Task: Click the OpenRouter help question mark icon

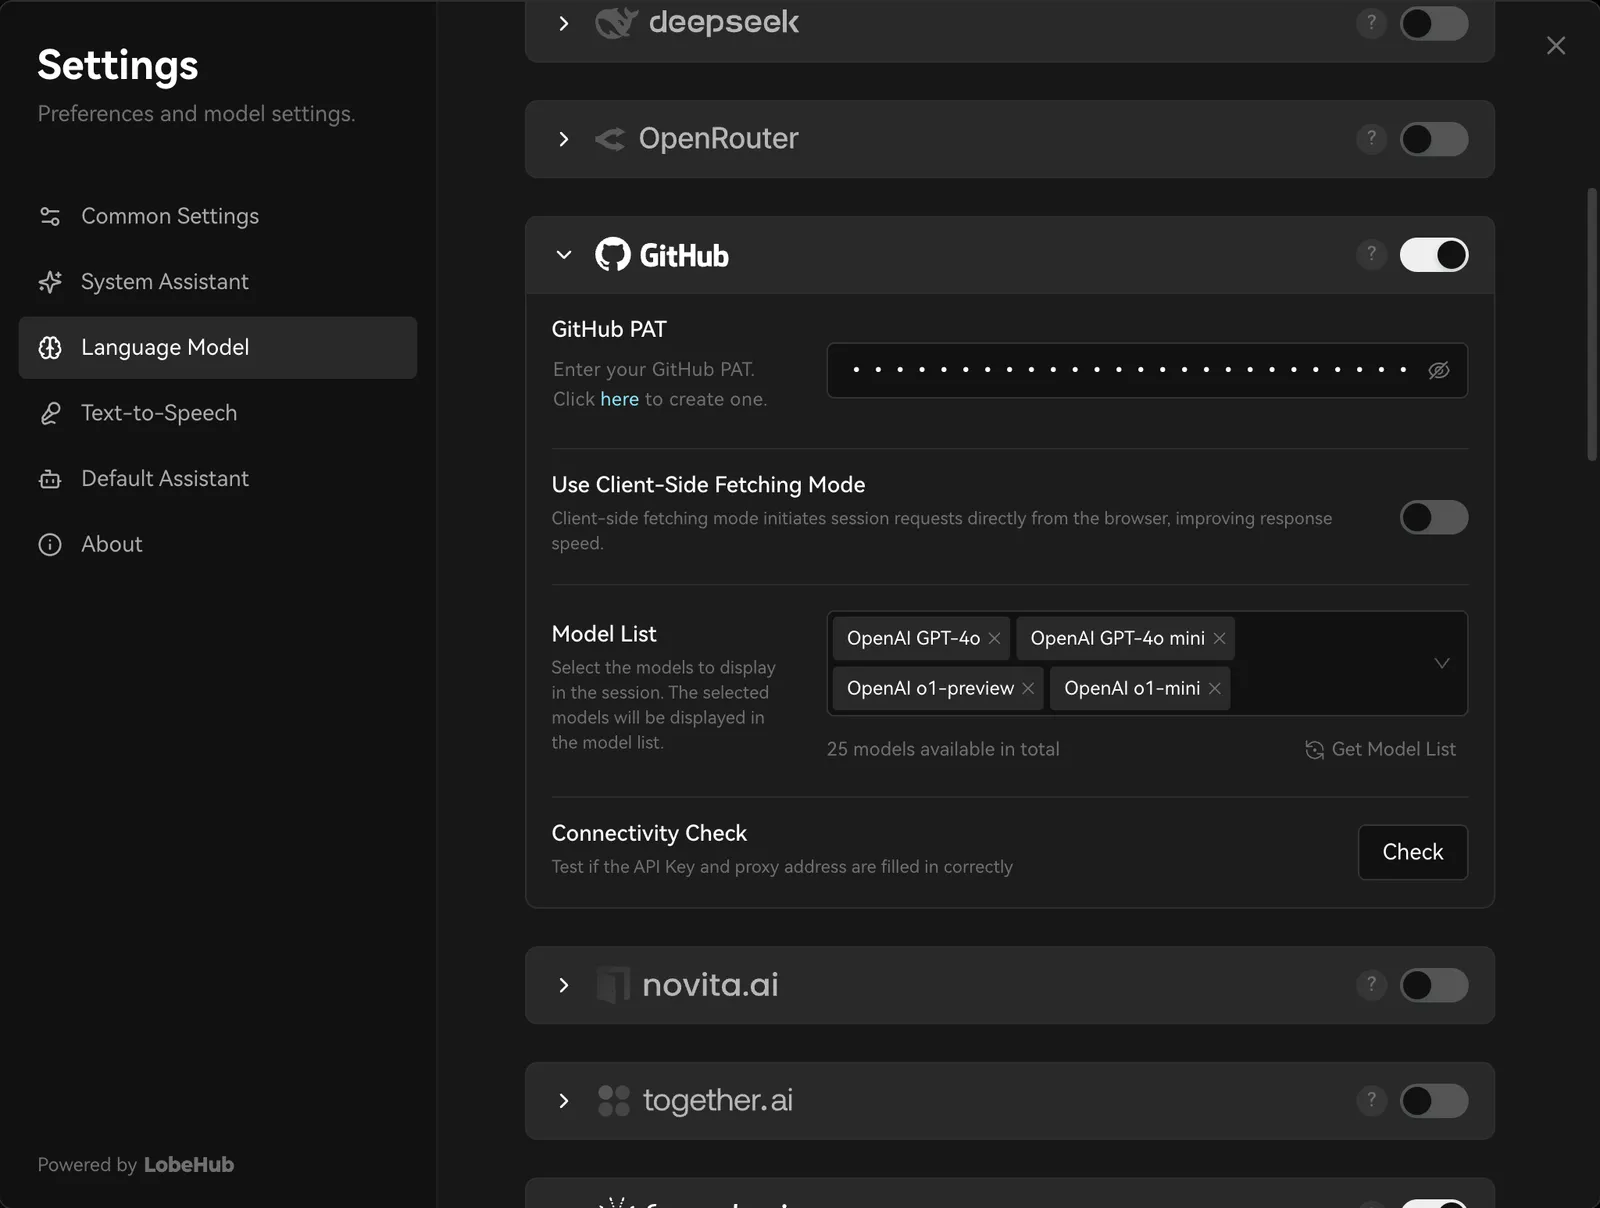Action: (x=1371, y=138)
